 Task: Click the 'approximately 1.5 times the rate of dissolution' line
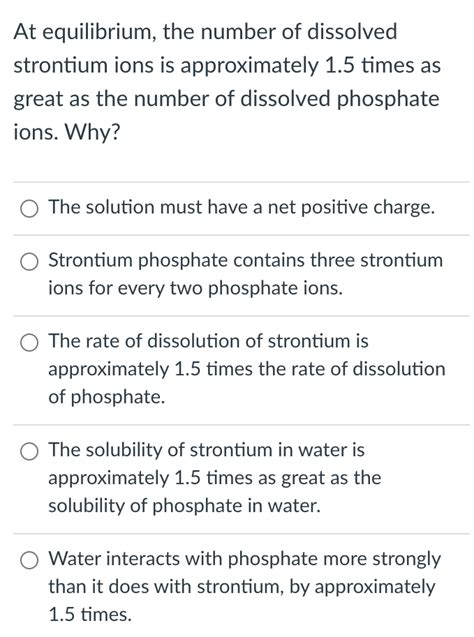click(x=247, y=369)
